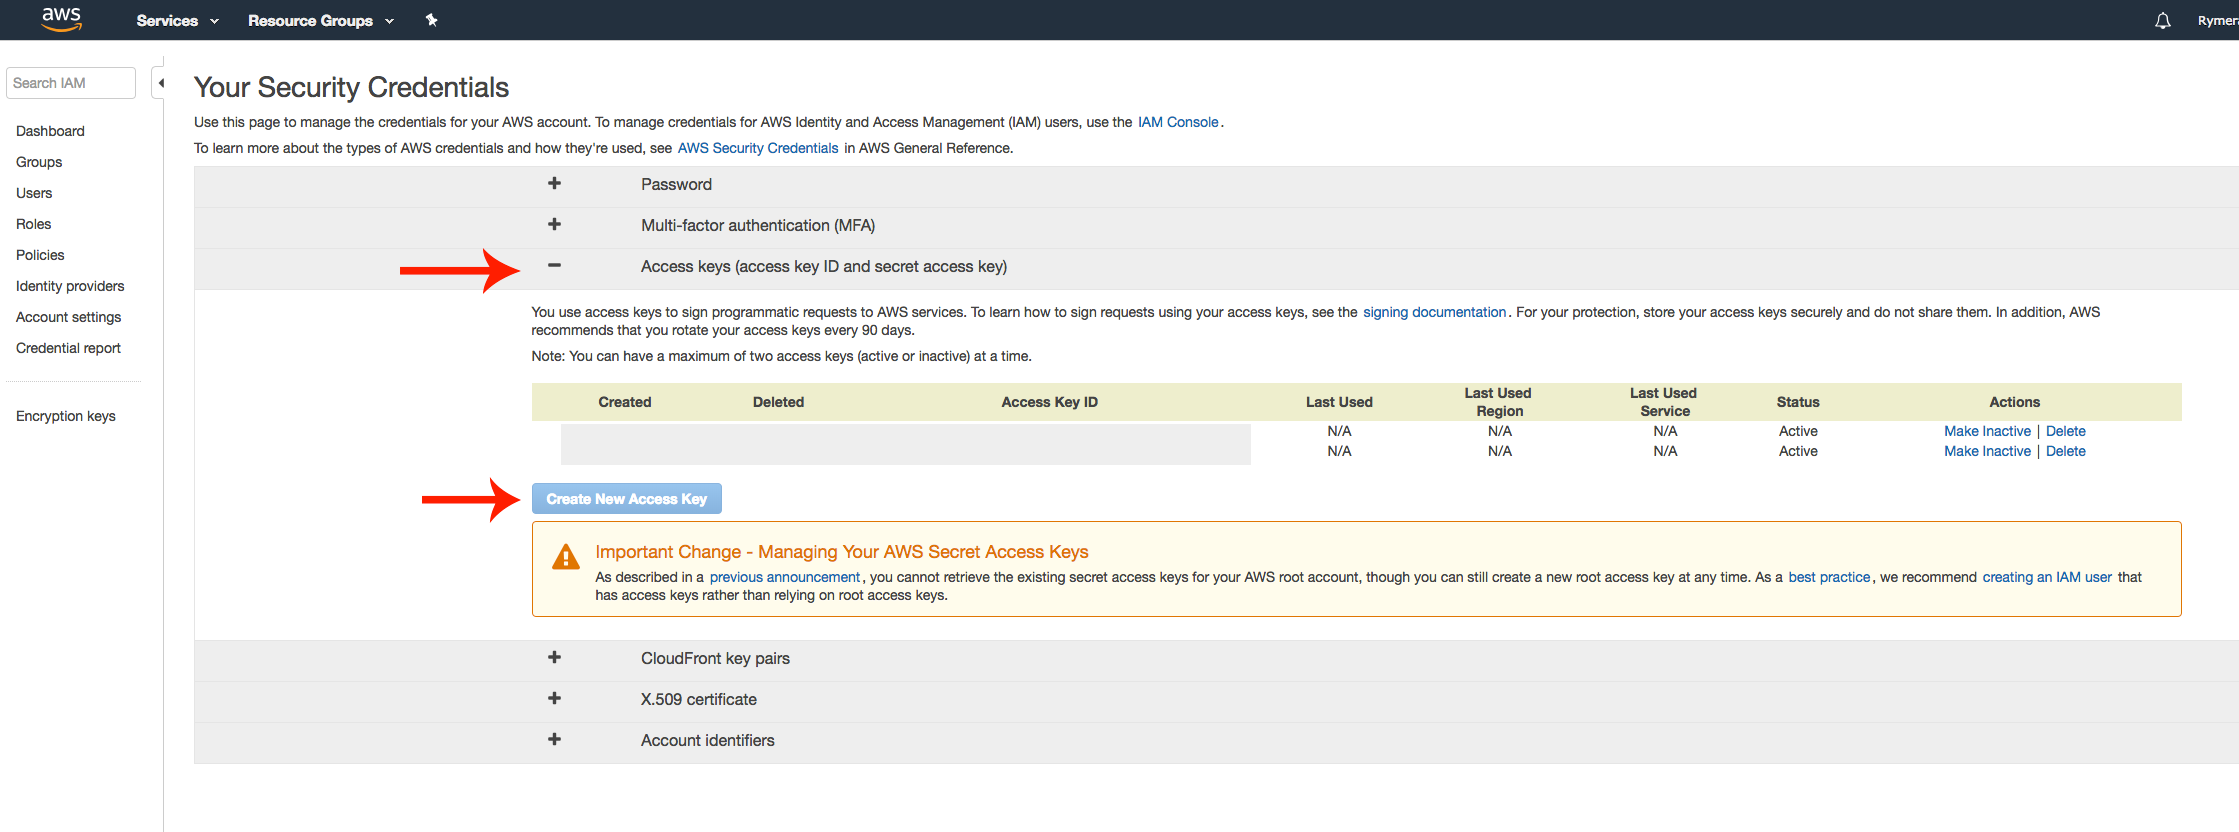This screenshot has width=2239, height=832.
Task: Open Users in the sidebar
Action: pyautogui.click(x=34, y=193)
